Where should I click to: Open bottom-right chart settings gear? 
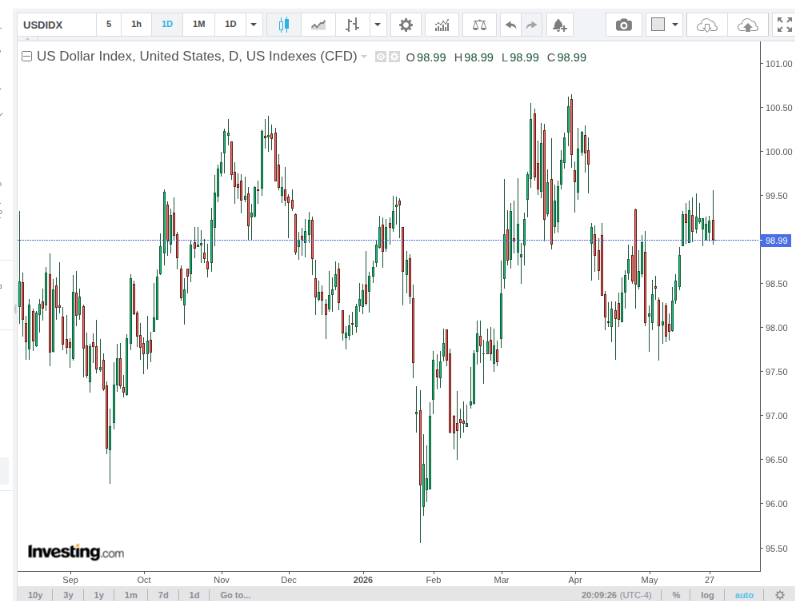pos(780,595)
